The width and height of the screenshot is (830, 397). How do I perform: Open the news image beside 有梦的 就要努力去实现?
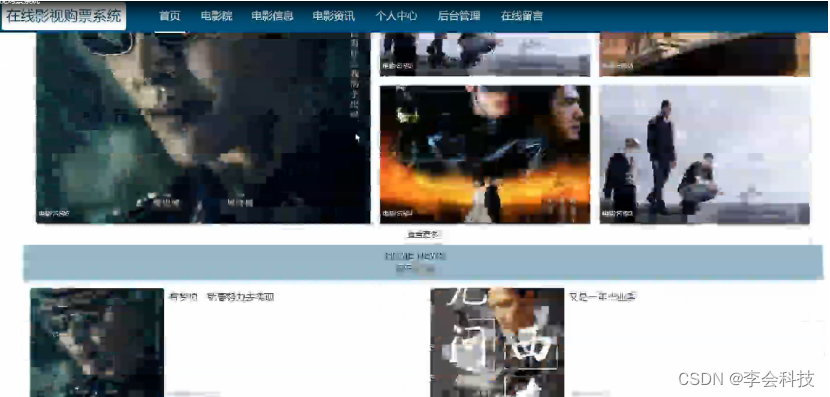coord(97,342)
